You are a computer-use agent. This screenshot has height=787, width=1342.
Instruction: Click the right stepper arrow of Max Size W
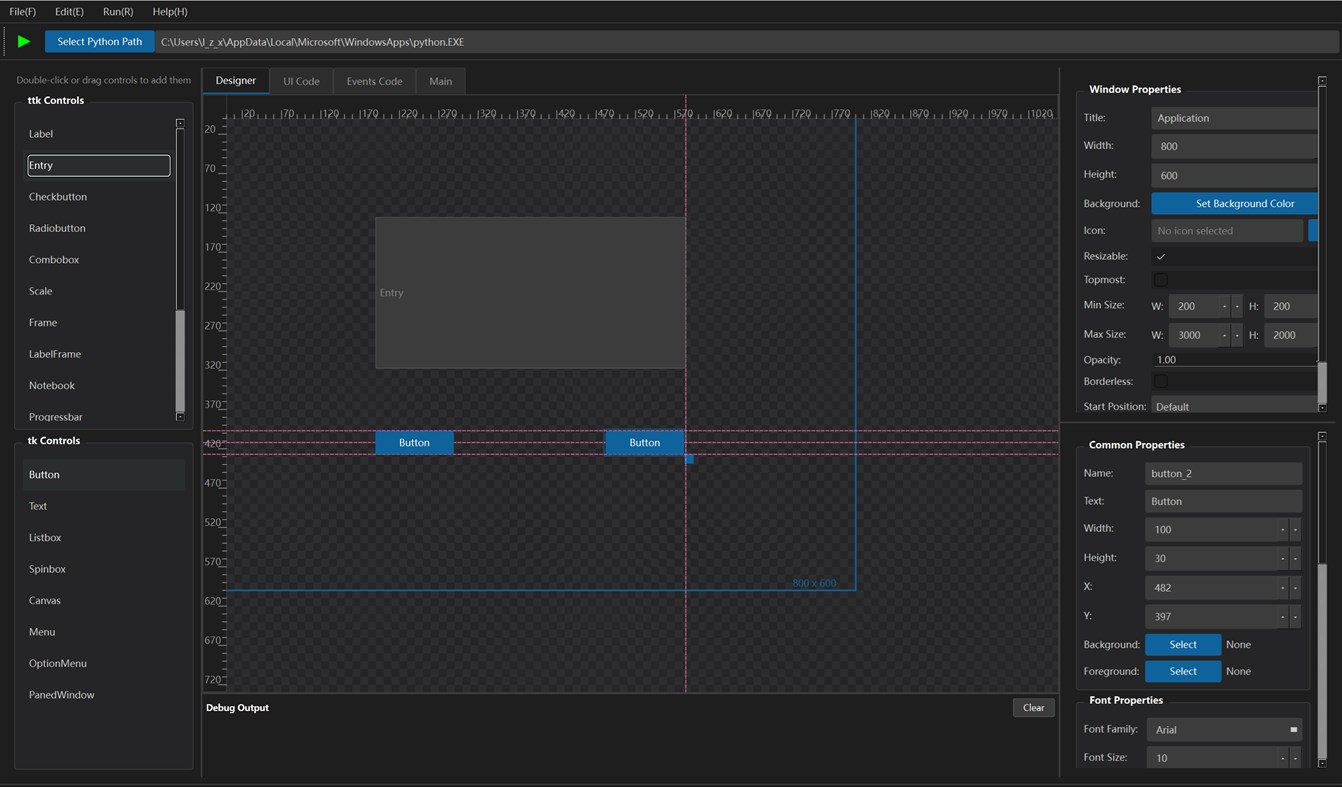click(1237, 335)
